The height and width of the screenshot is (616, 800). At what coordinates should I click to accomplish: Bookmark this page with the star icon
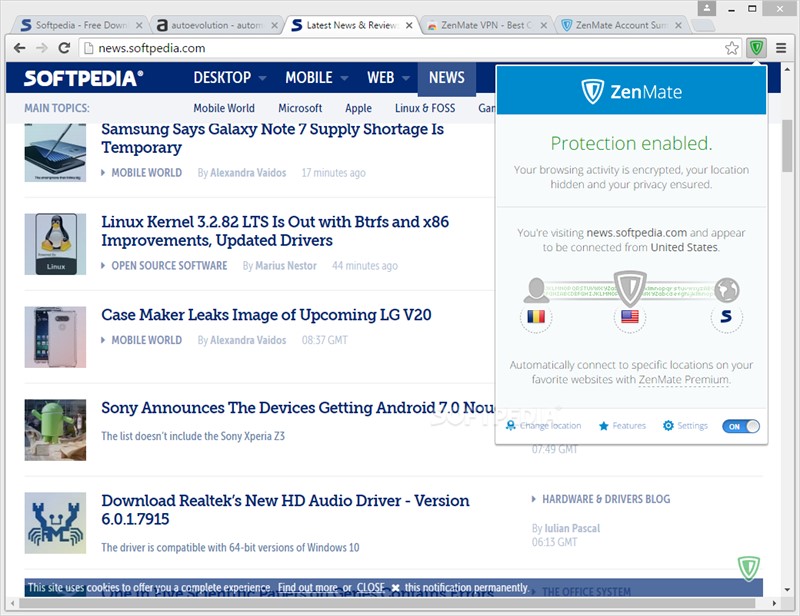[732, 48]
